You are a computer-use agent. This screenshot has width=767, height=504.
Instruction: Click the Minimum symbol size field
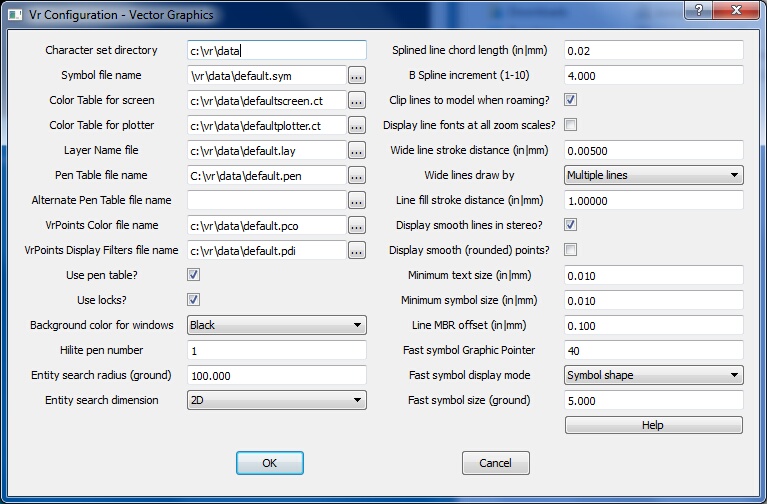(x=654, y=300)
